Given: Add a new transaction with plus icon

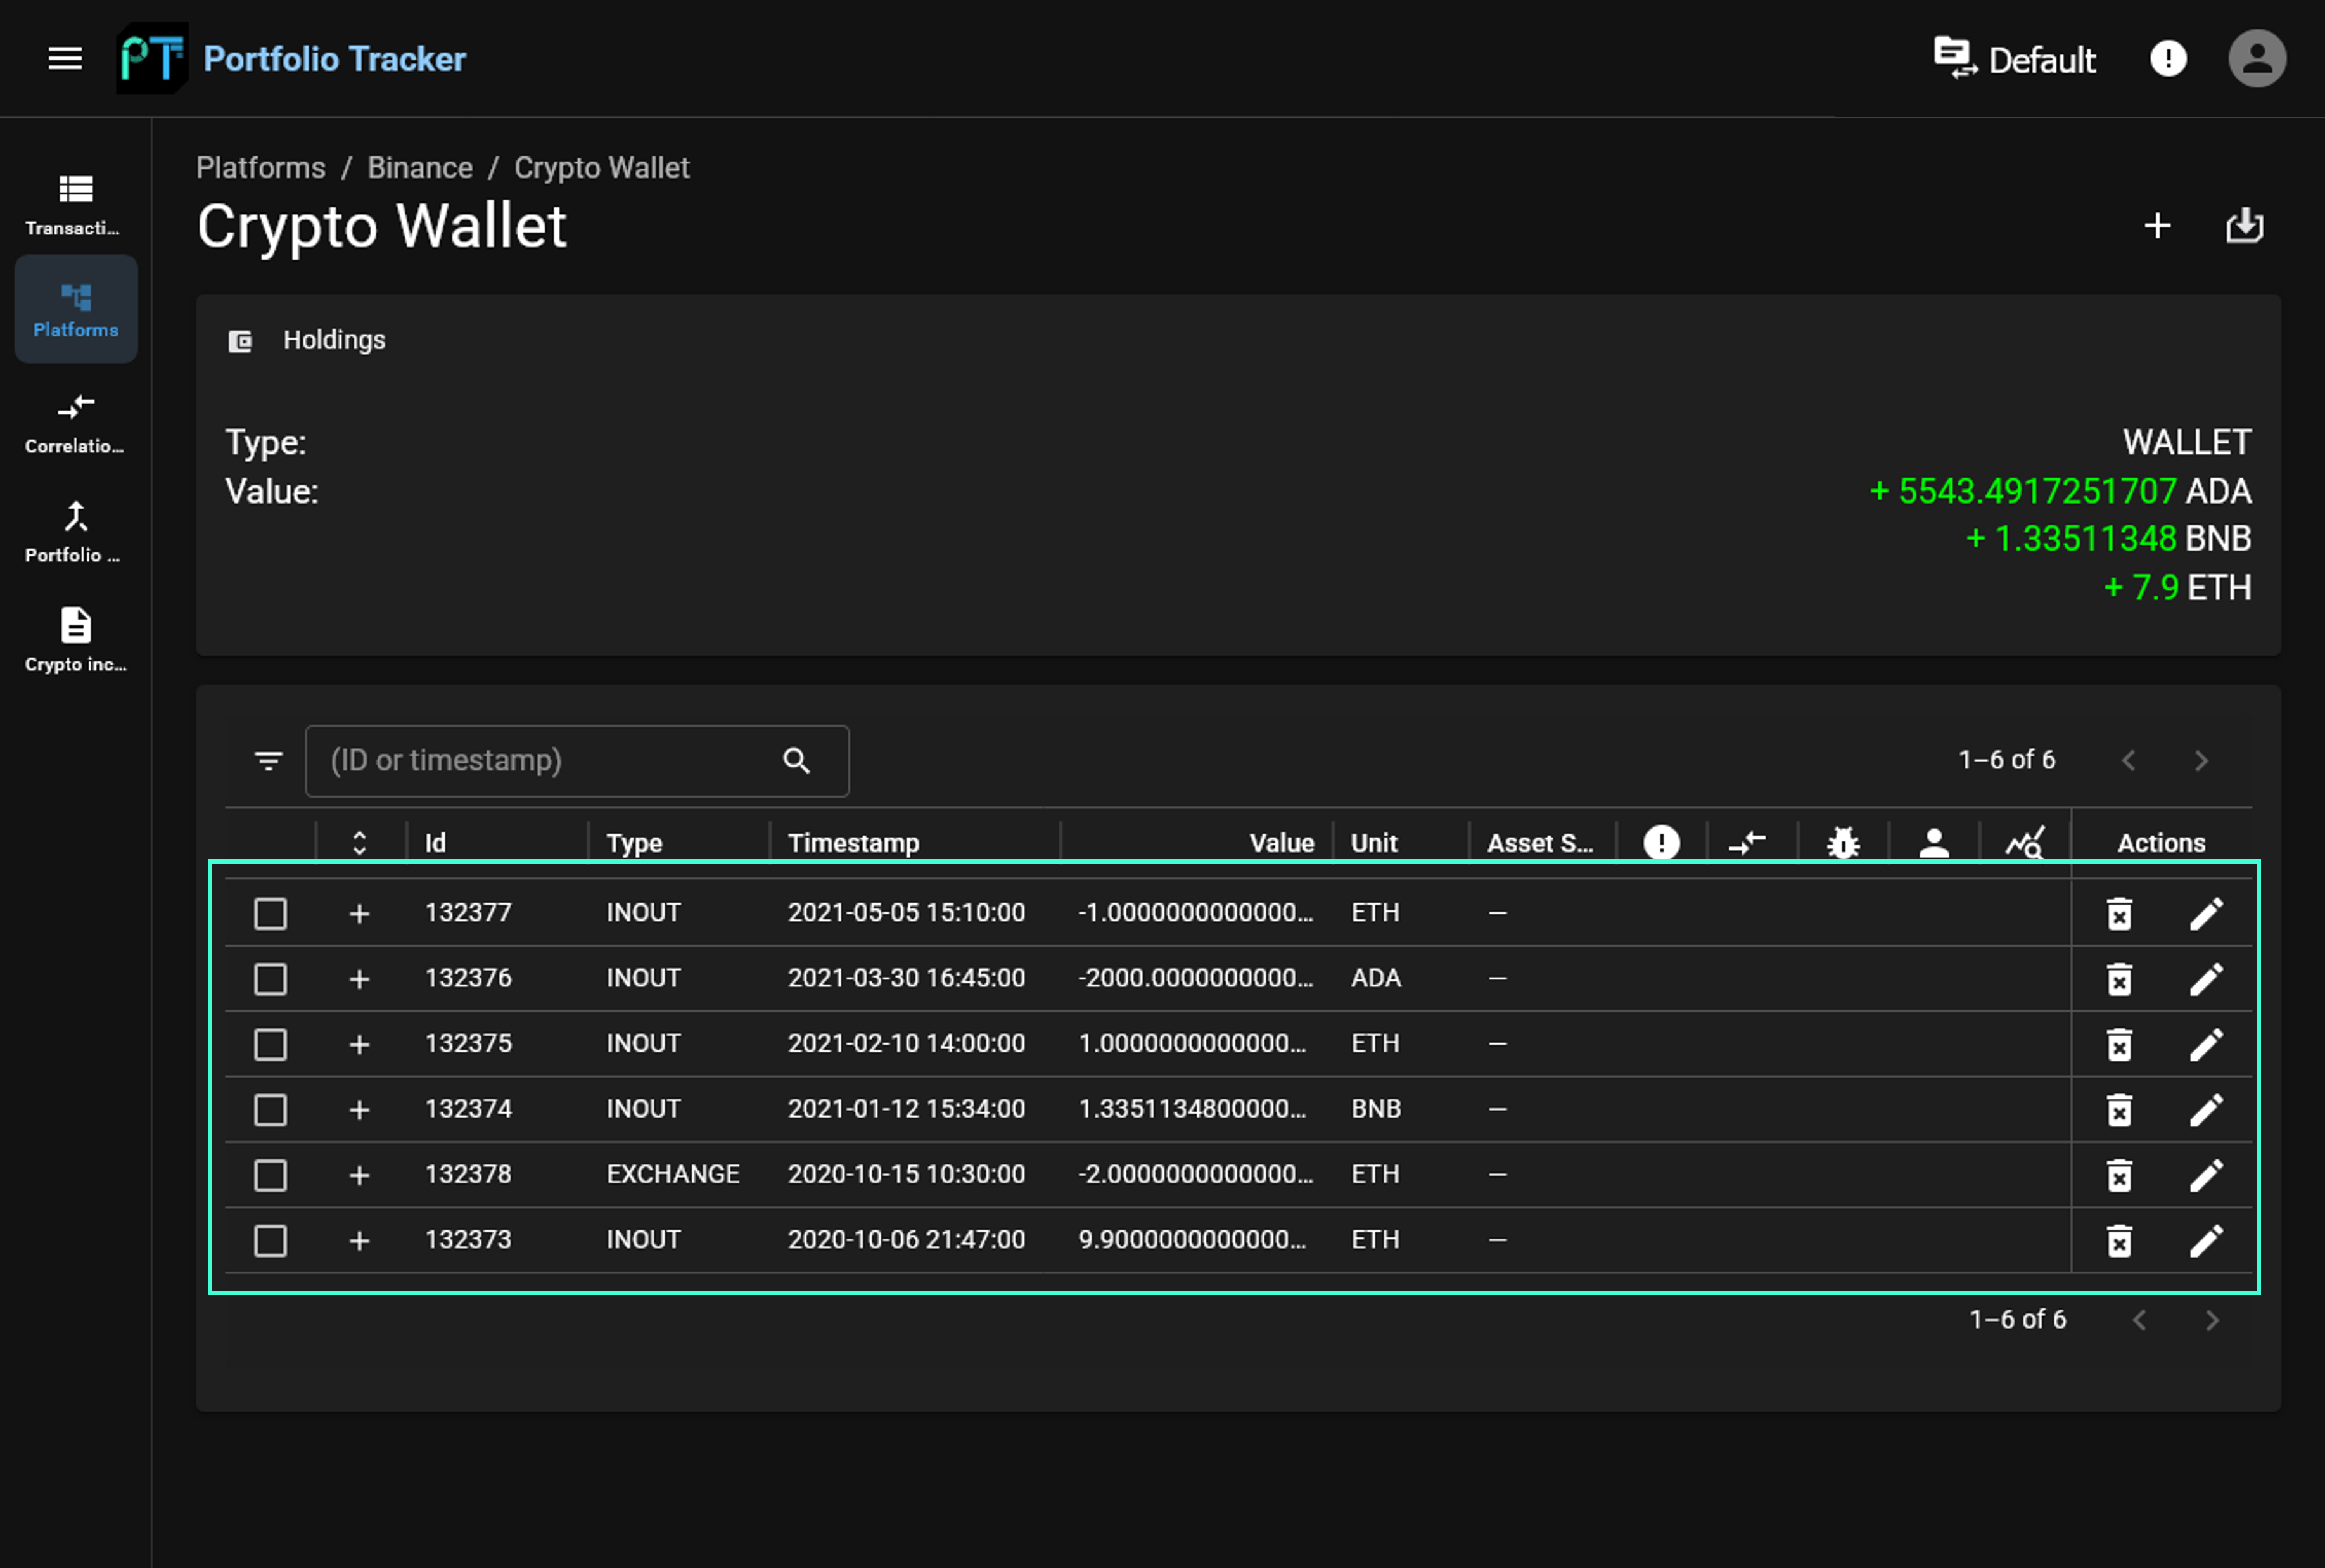Looking at the screenshot, I should pyautogui.click(x=2157, y=225).
